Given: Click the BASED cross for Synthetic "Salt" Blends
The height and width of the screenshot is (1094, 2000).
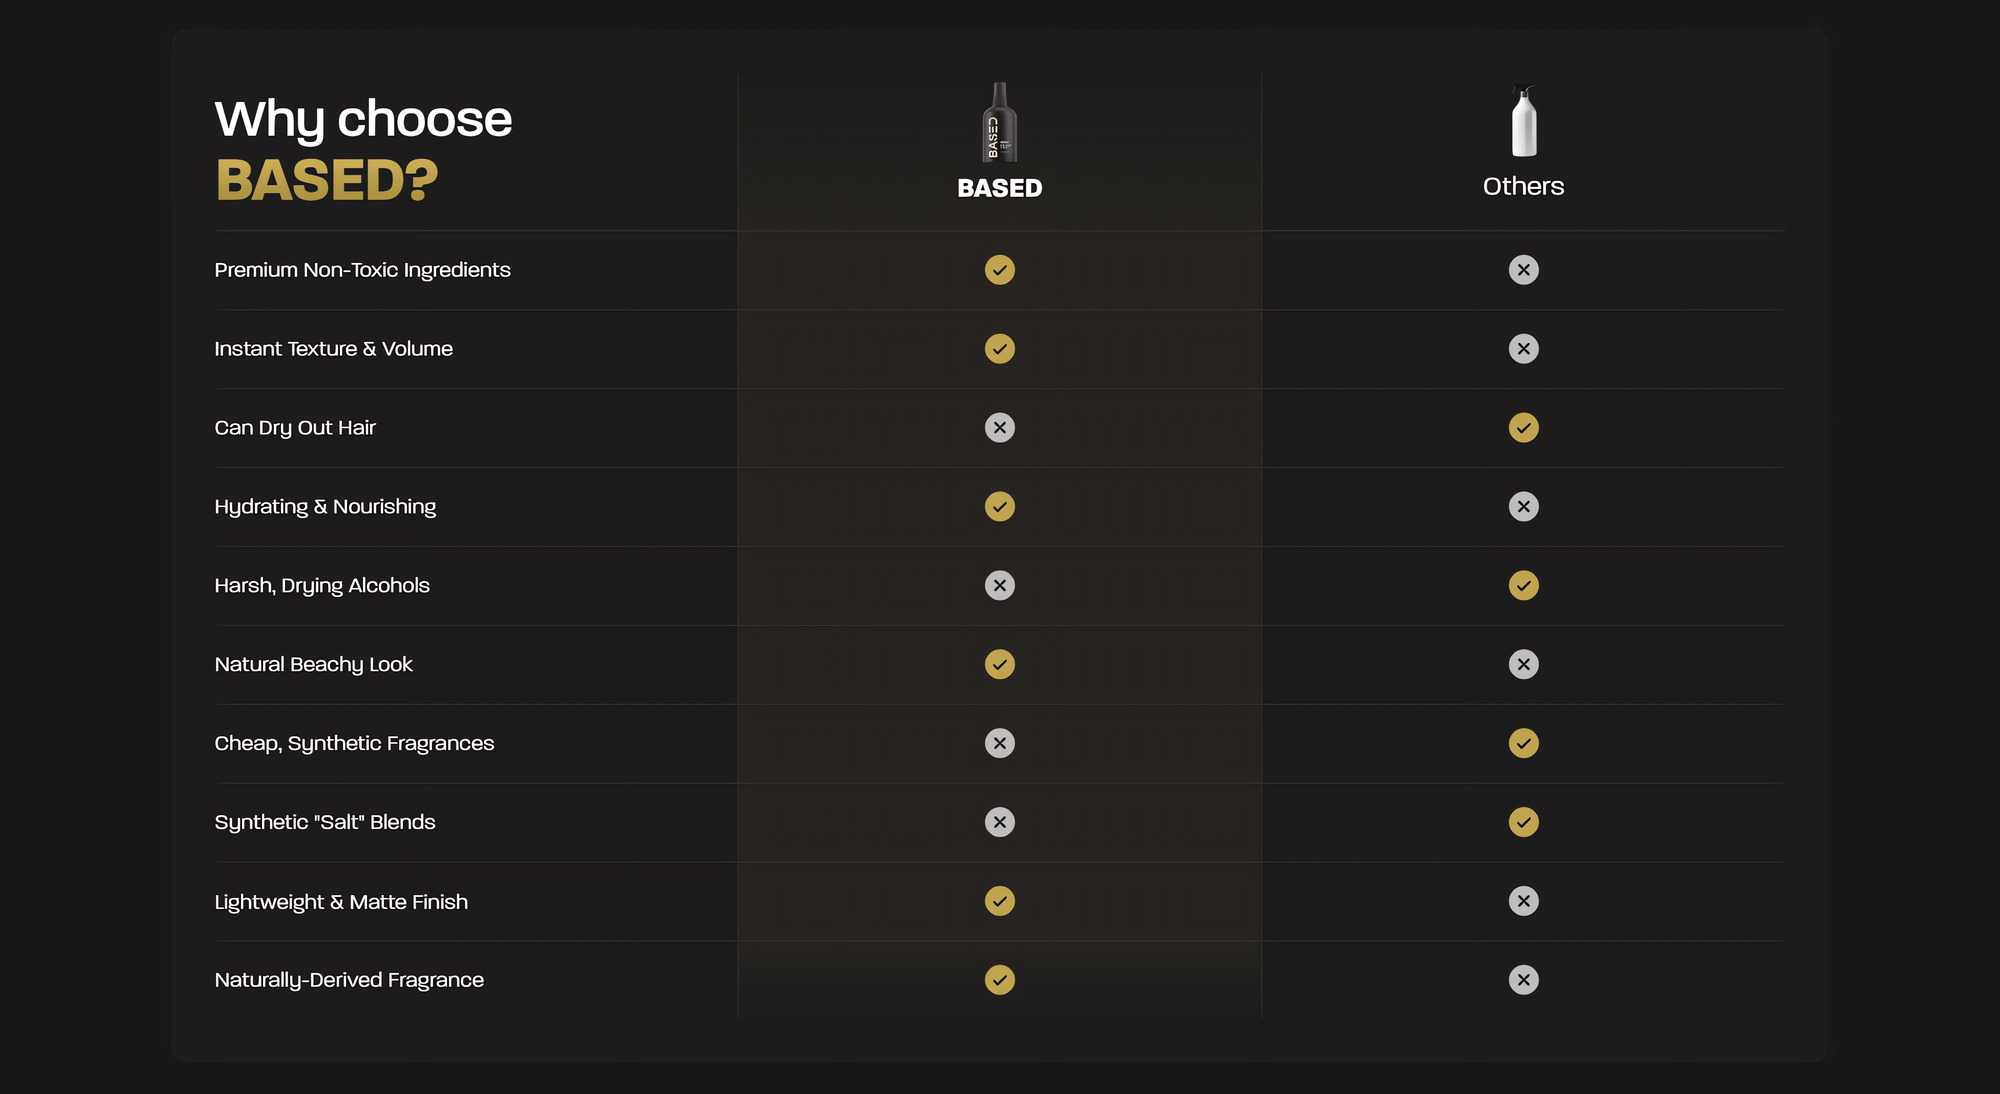Looking at the screenshot, I should coord(1000,822).
